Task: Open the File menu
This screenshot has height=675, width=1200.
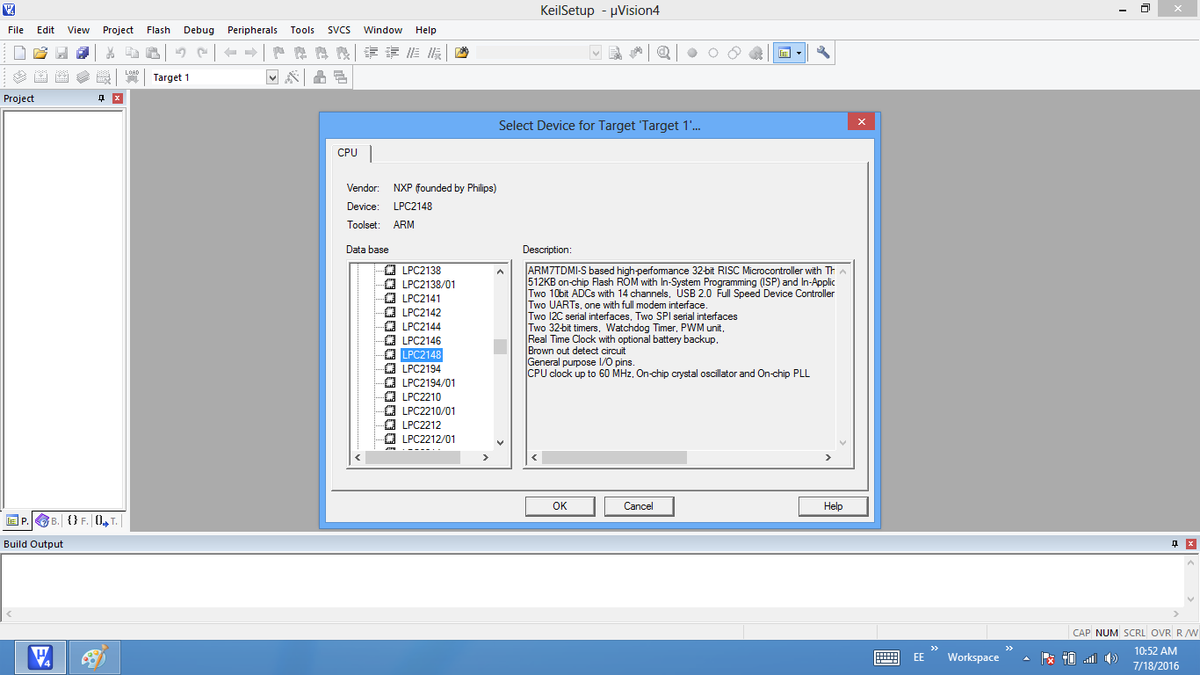Action: [16, 30]
